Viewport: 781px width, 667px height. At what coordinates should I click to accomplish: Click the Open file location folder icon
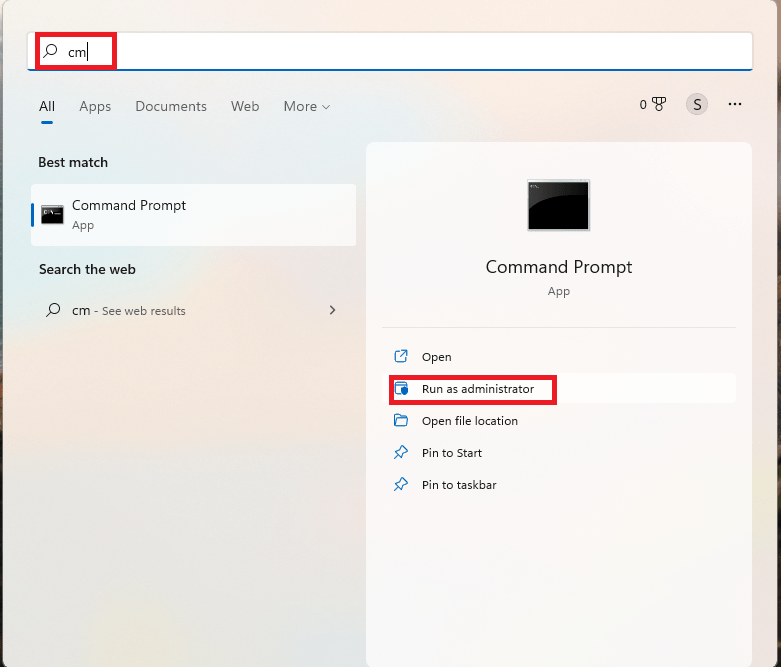401,420
